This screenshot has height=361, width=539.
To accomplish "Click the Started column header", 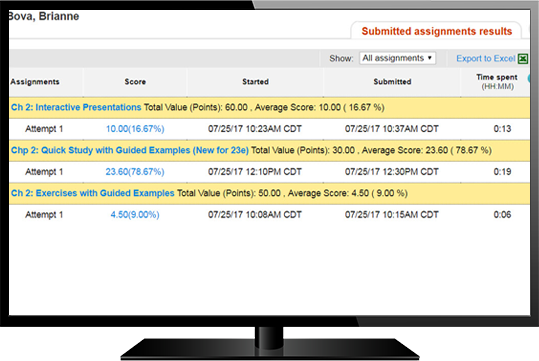I will pyautogui.click(x=255, y=82).
